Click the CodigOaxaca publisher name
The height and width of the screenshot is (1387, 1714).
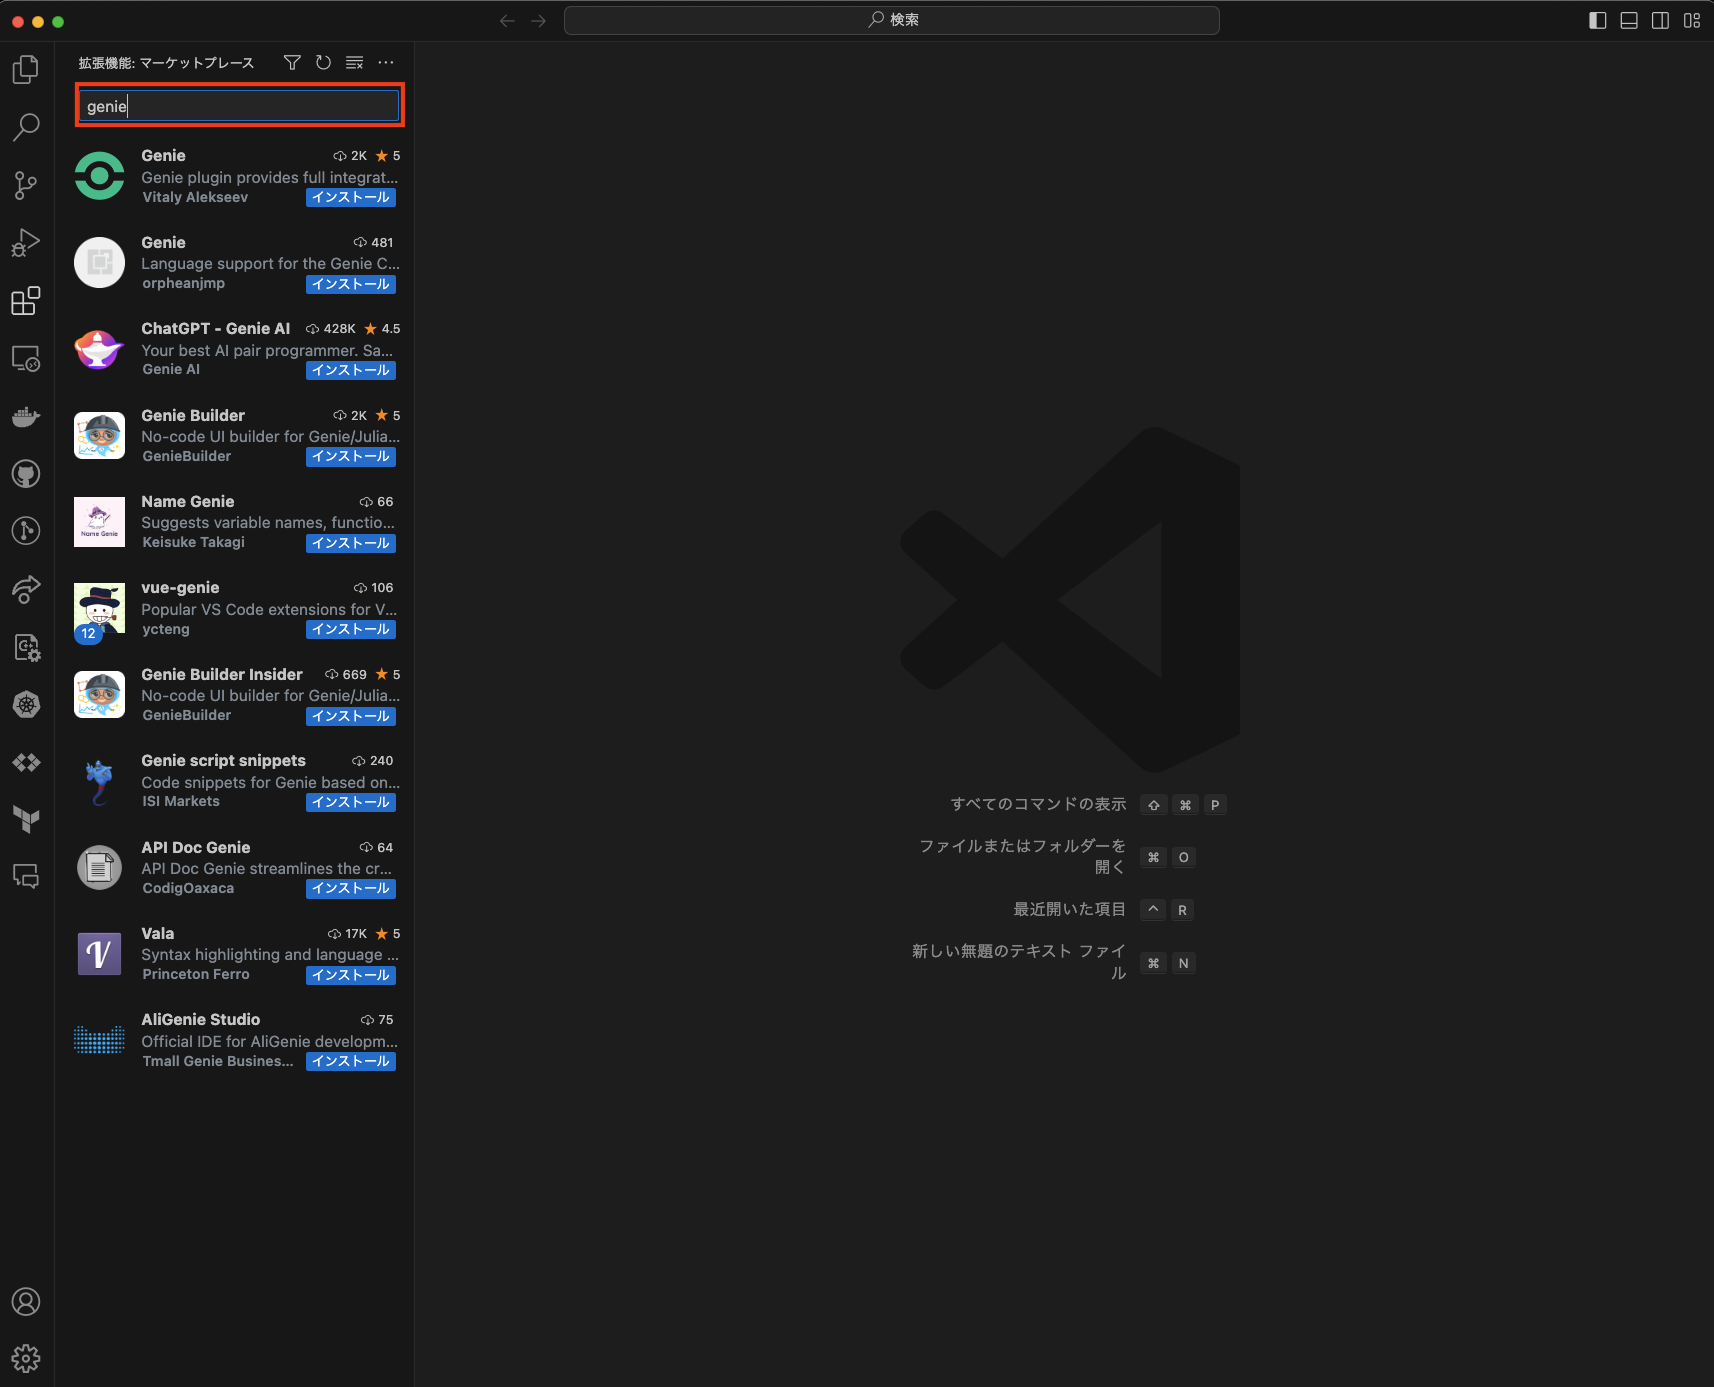point(188,889)
